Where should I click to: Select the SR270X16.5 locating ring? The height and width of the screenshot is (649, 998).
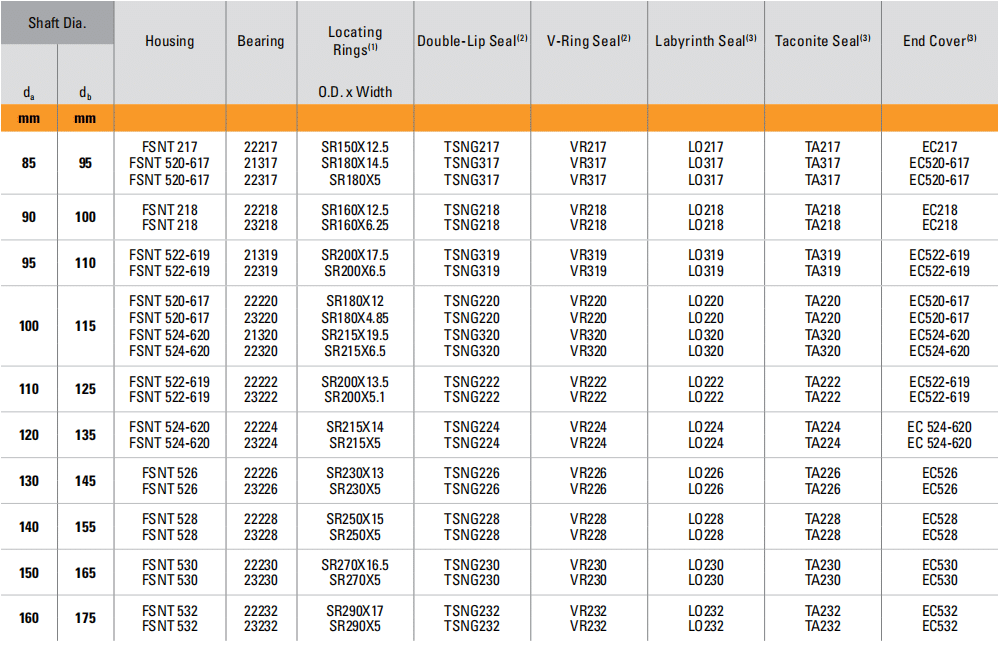pos(355,565)
